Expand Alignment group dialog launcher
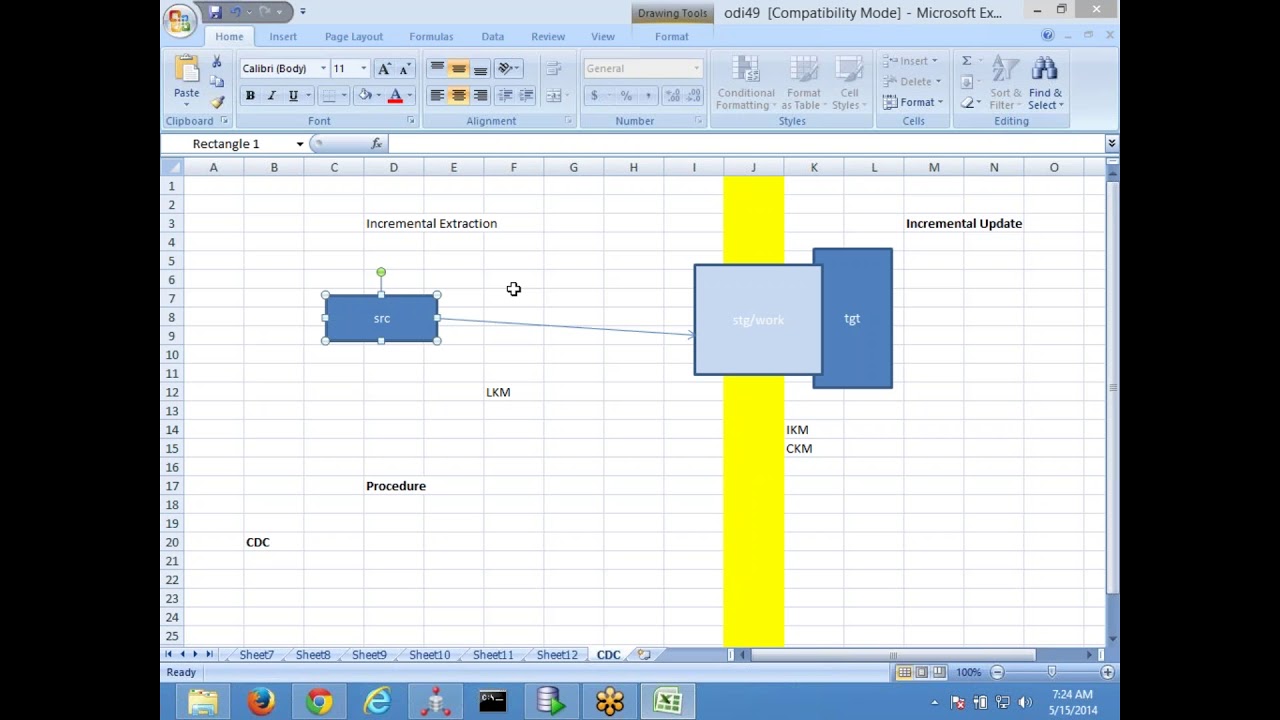Image resolution: width=1280 pixels, height=720 pixels. (x=568, y=121)
